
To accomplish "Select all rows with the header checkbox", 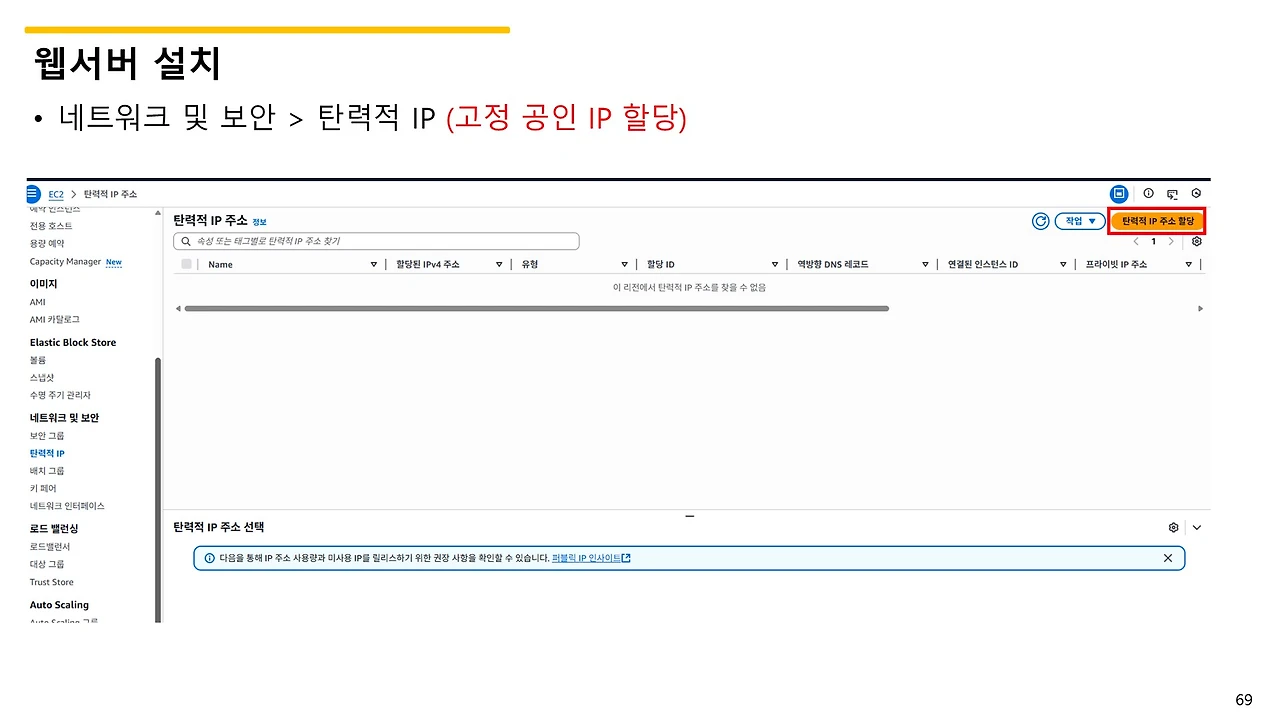I will (188, 263).
